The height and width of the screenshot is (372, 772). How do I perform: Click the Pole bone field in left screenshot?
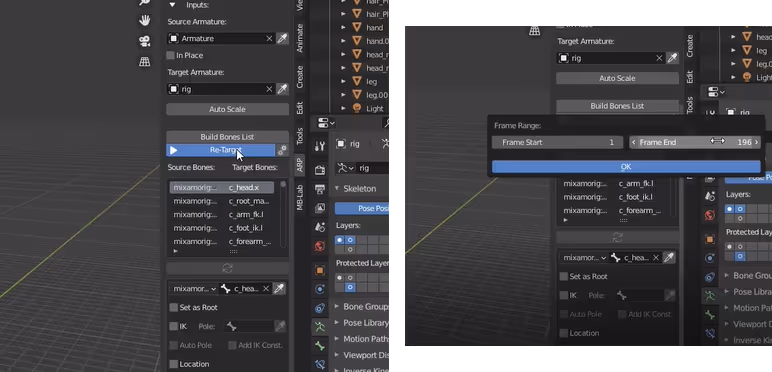[249, 326]
